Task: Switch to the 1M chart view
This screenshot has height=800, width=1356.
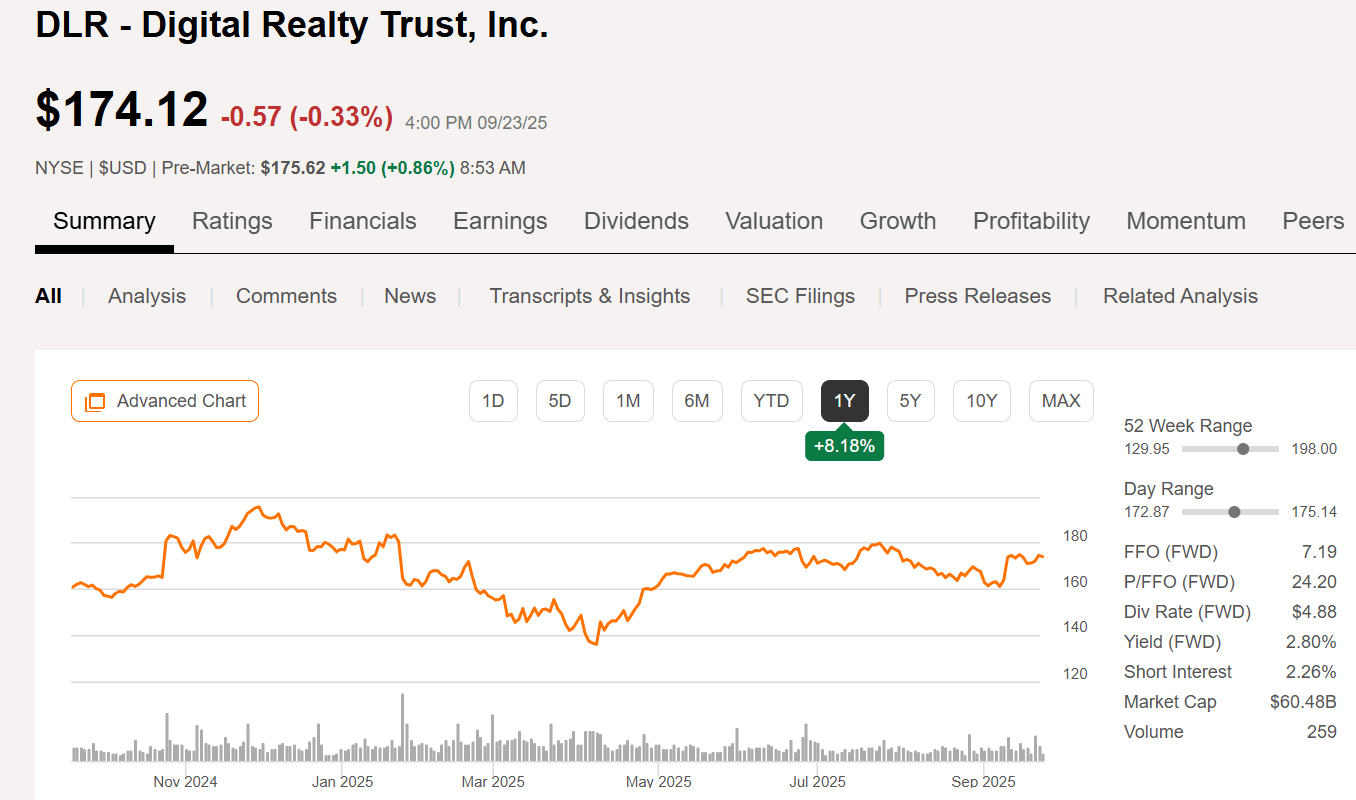Action: (x=628, y=400)
